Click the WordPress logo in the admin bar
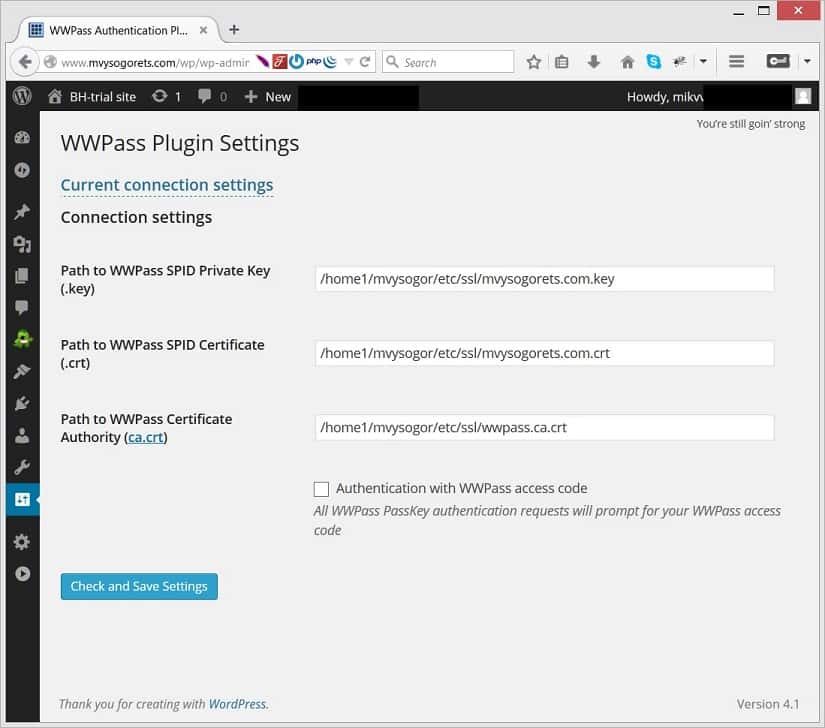This screenshot has width=825, height=728. 21,96
